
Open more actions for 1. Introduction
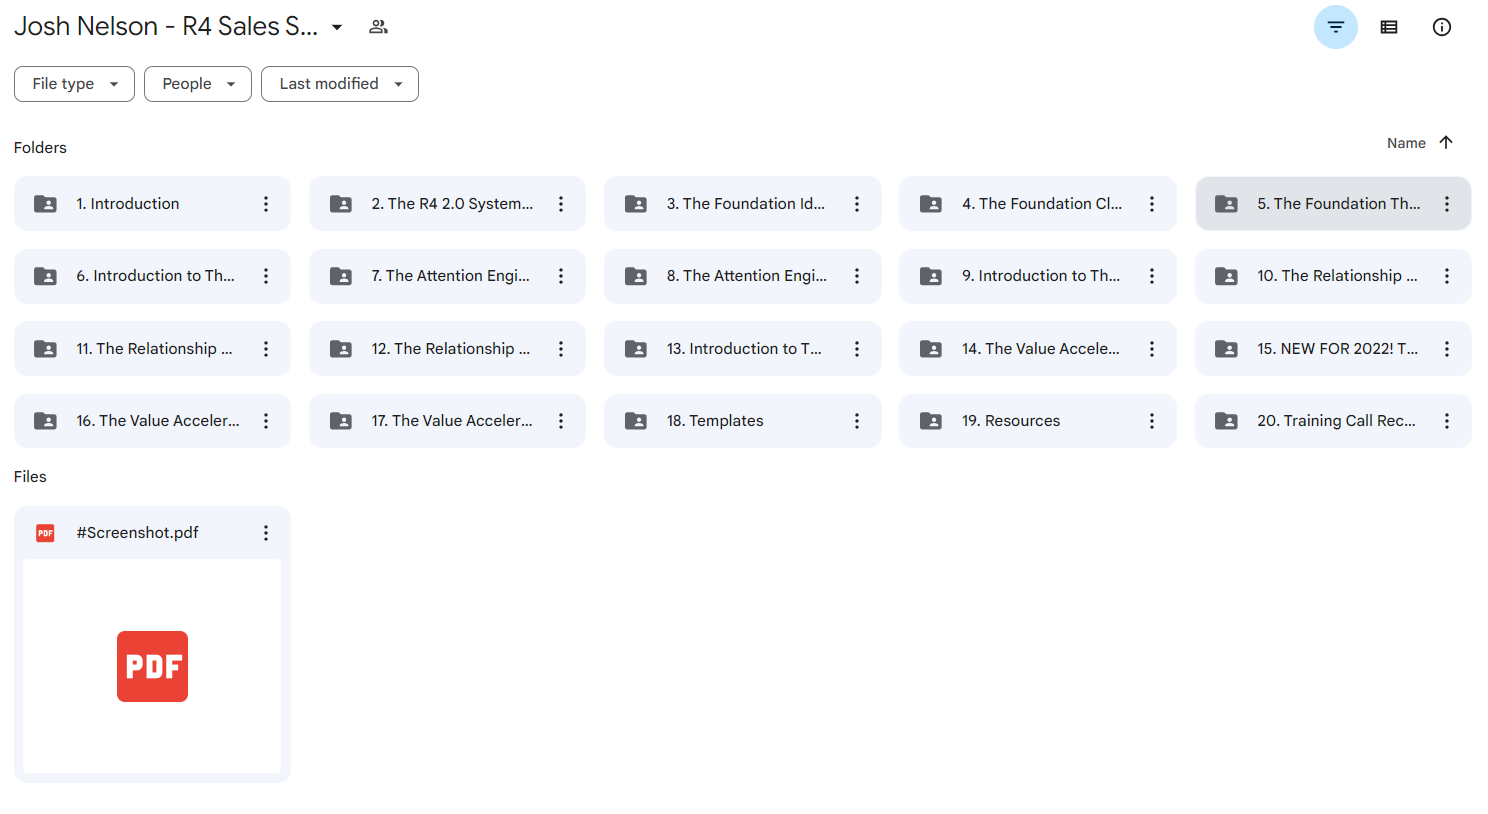(x=266, y=204)
